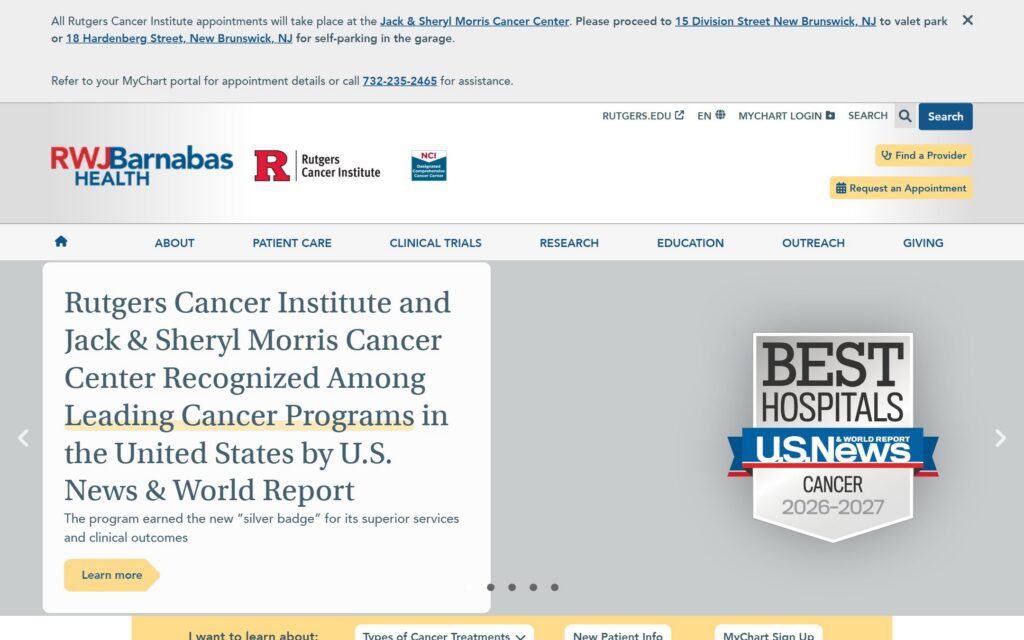Click the headline starting "Rutgers Cancer Institute and"
Viewport: 1024px width, 640px height.
257,396
